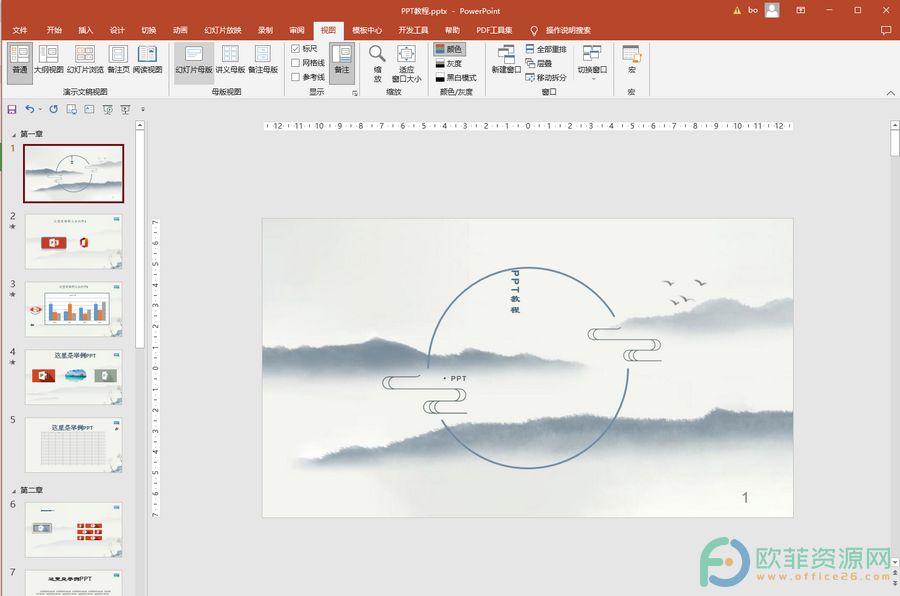Click Move Split (移动拆分)
Screen dimensions: 900x596
pos(546,78)
